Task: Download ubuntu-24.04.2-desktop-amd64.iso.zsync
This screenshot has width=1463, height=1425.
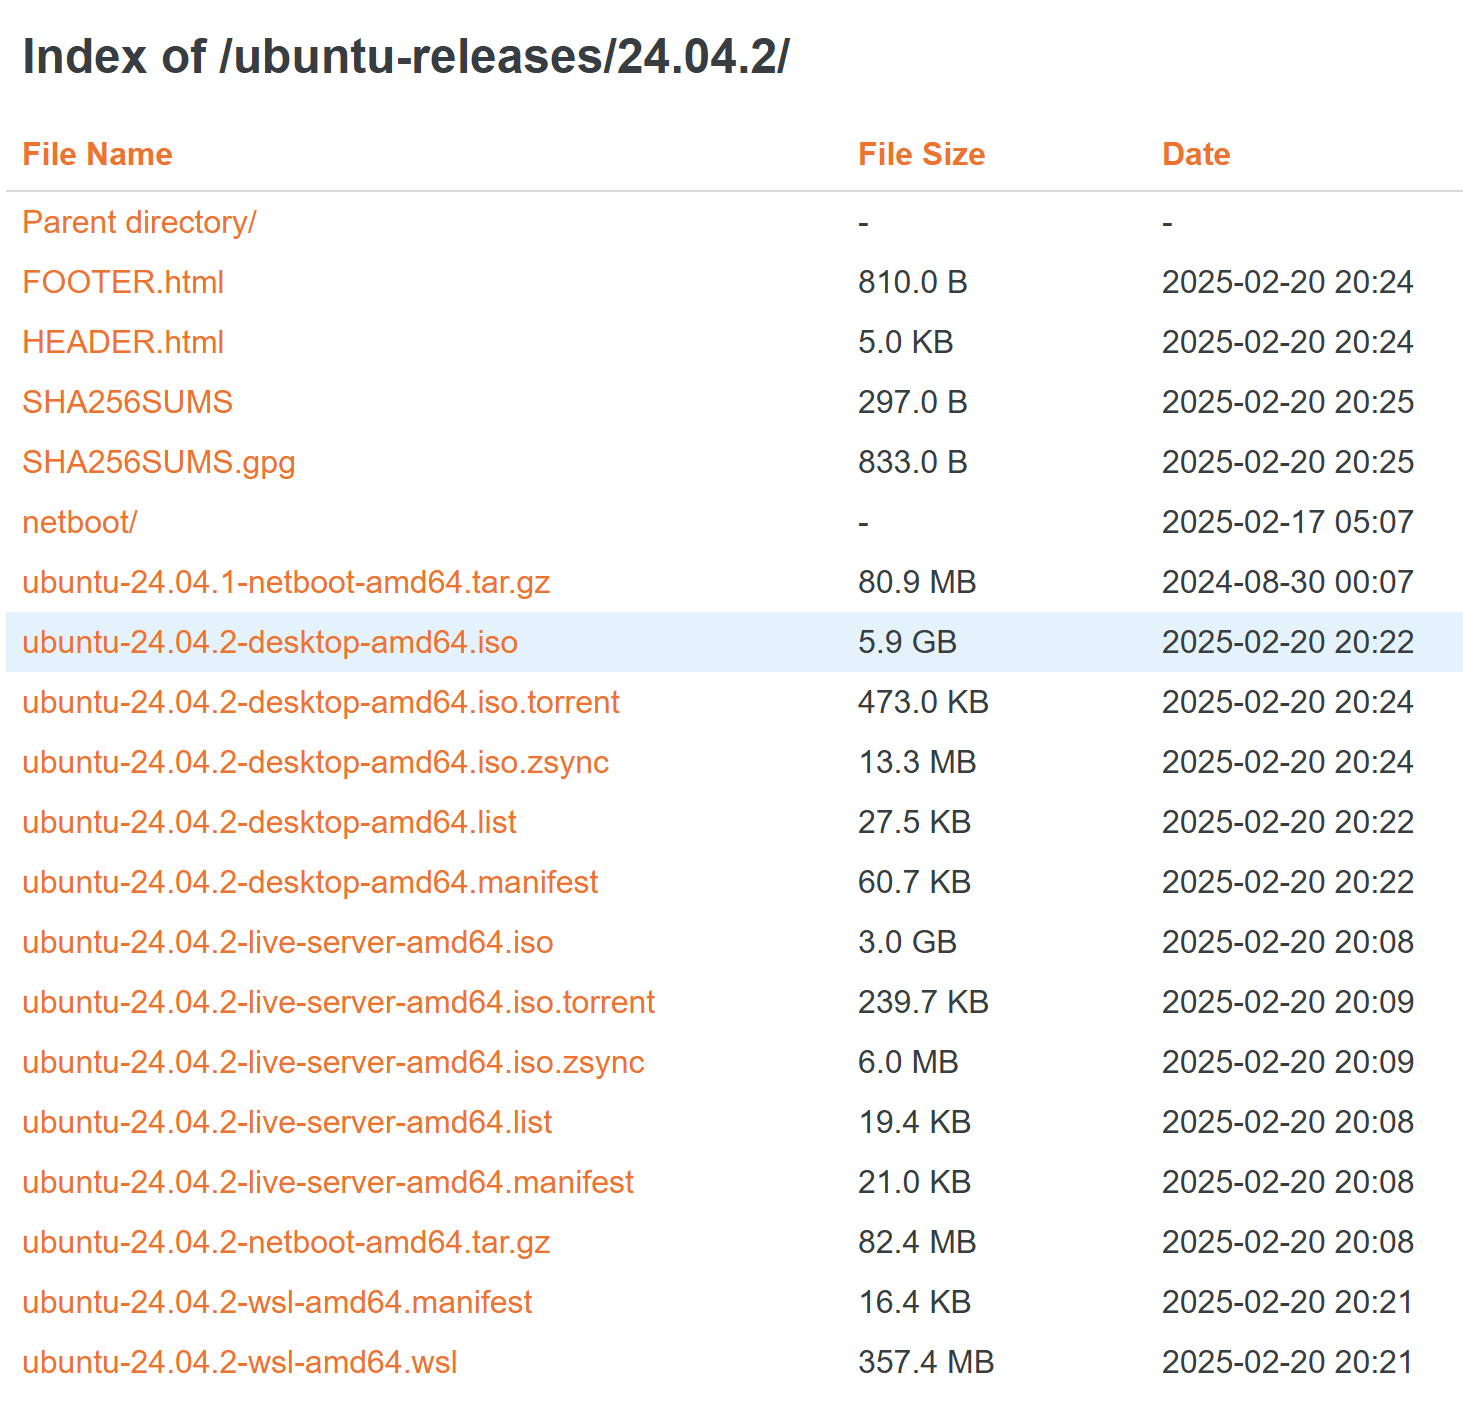Action: pyautogui.click(x=315, y=762)
